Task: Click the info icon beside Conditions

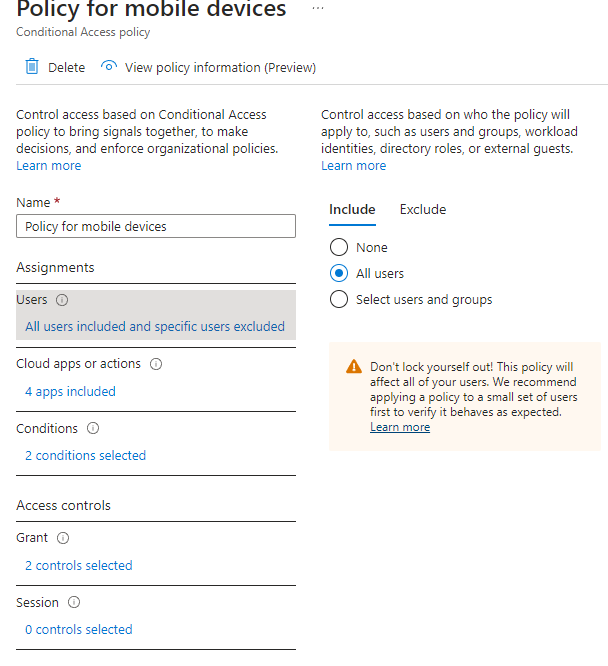Action: (x=93, y=428)
